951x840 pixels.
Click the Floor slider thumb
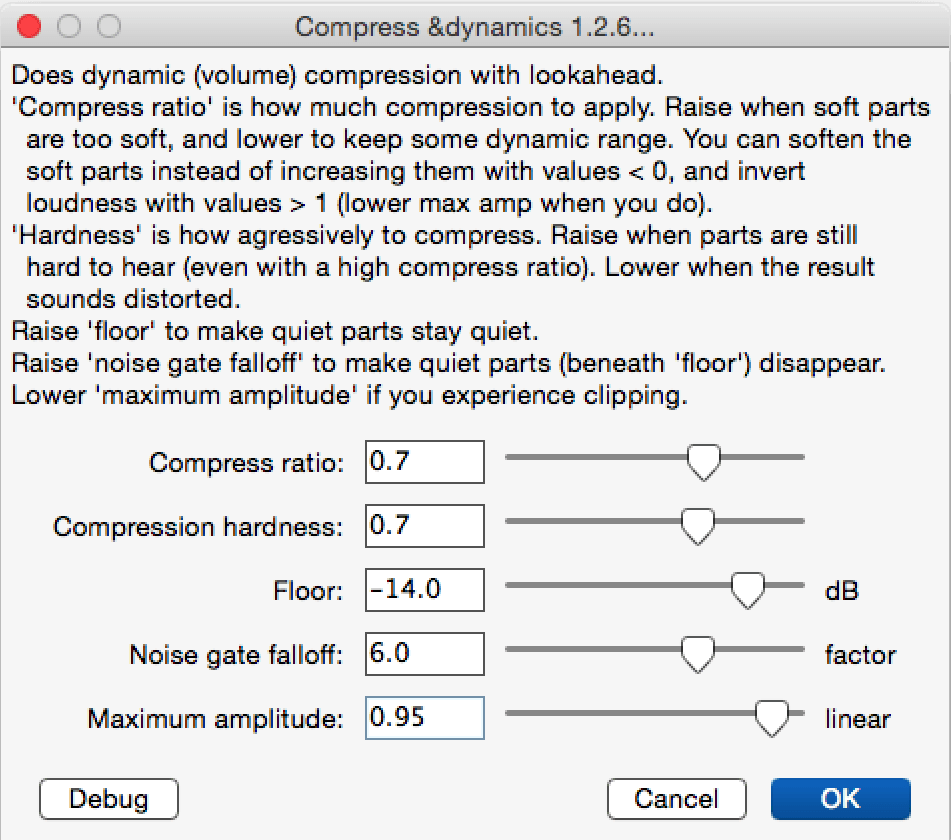coord(747,590)
